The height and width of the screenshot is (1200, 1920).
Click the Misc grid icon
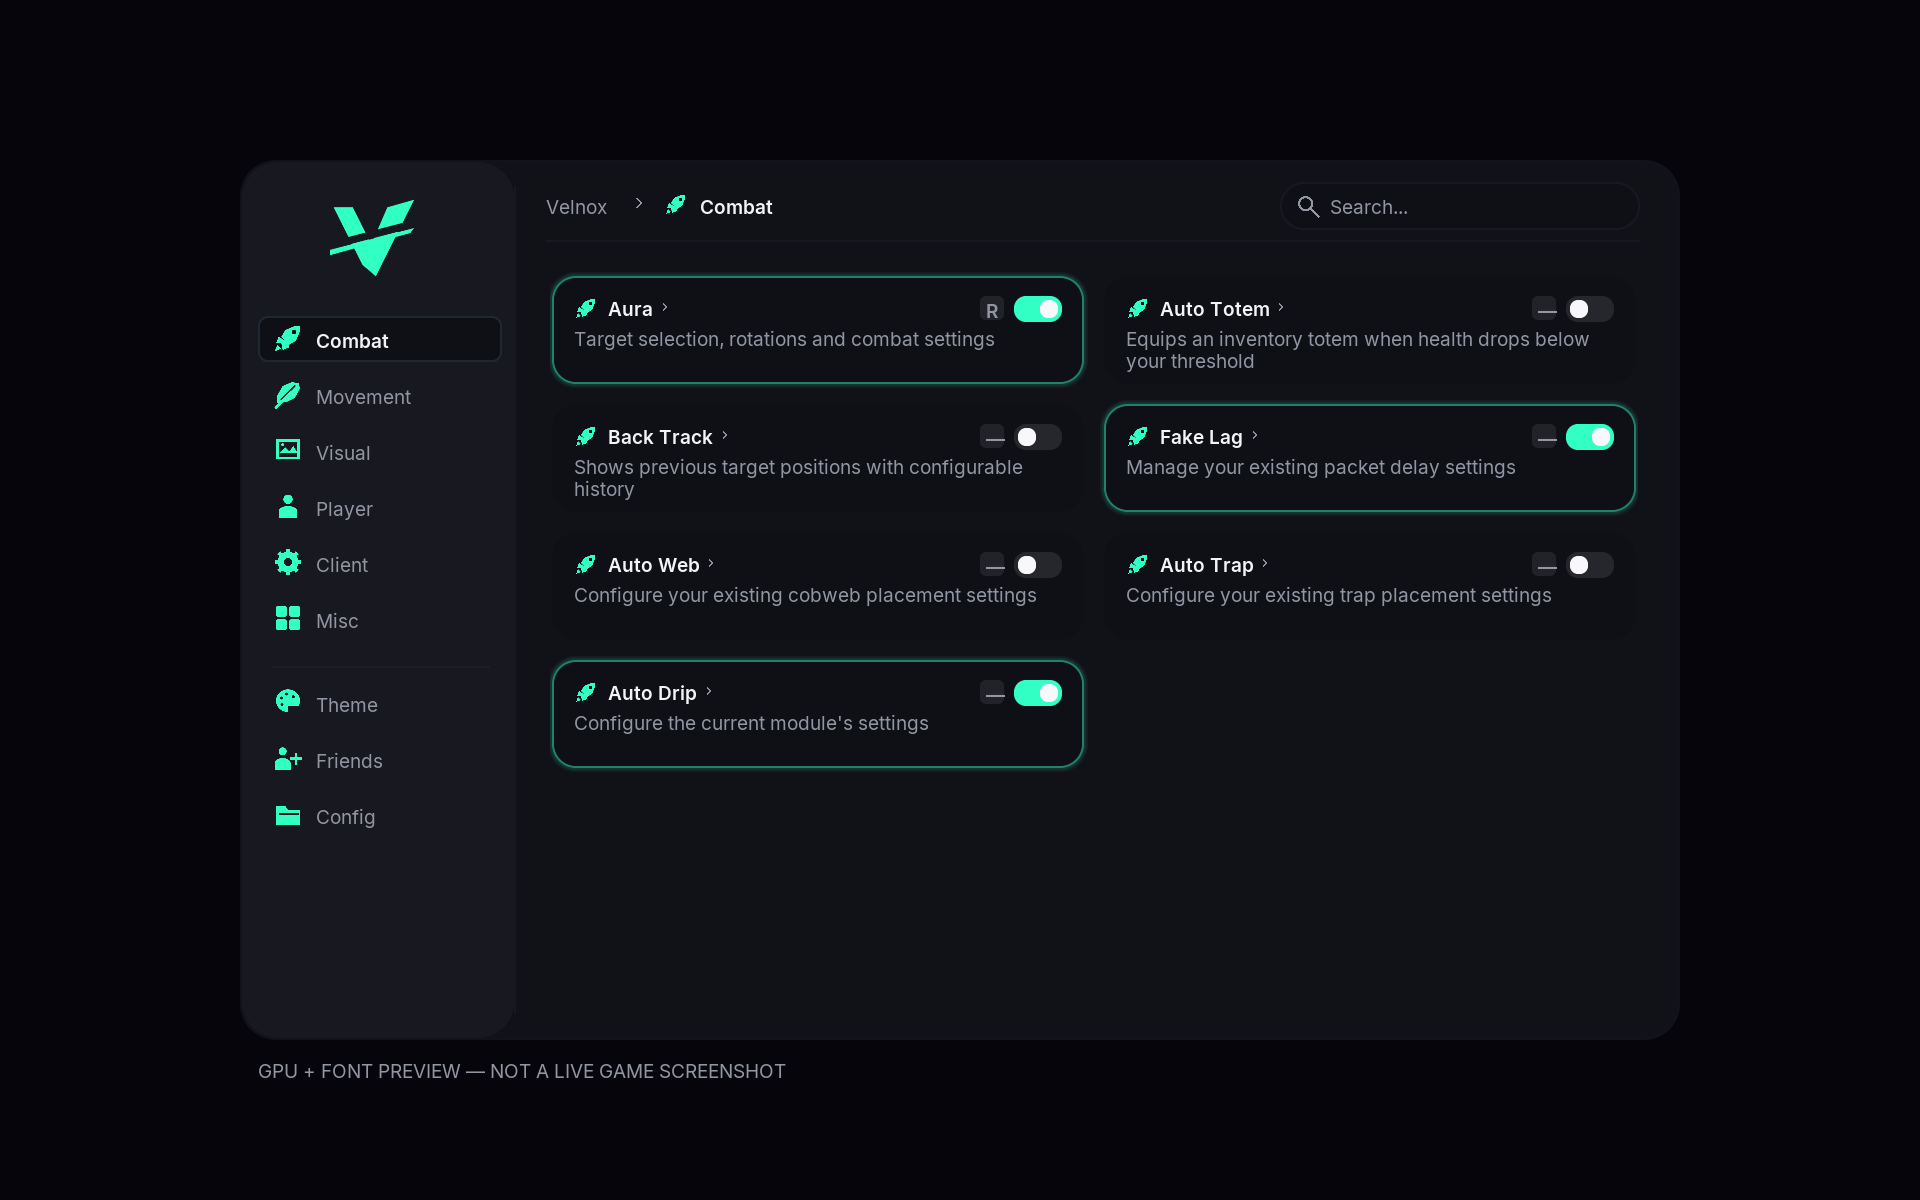pos(288,618)
